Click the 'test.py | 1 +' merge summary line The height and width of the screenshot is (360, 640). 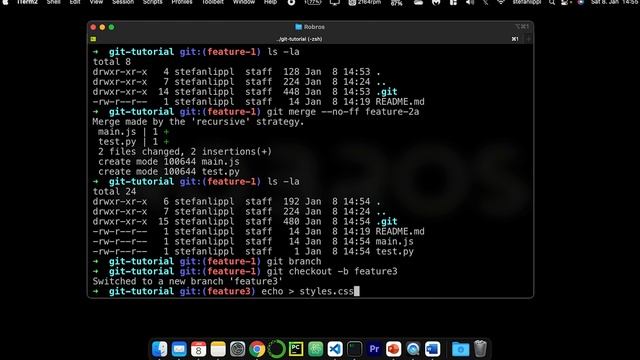(x=133, y=142)
